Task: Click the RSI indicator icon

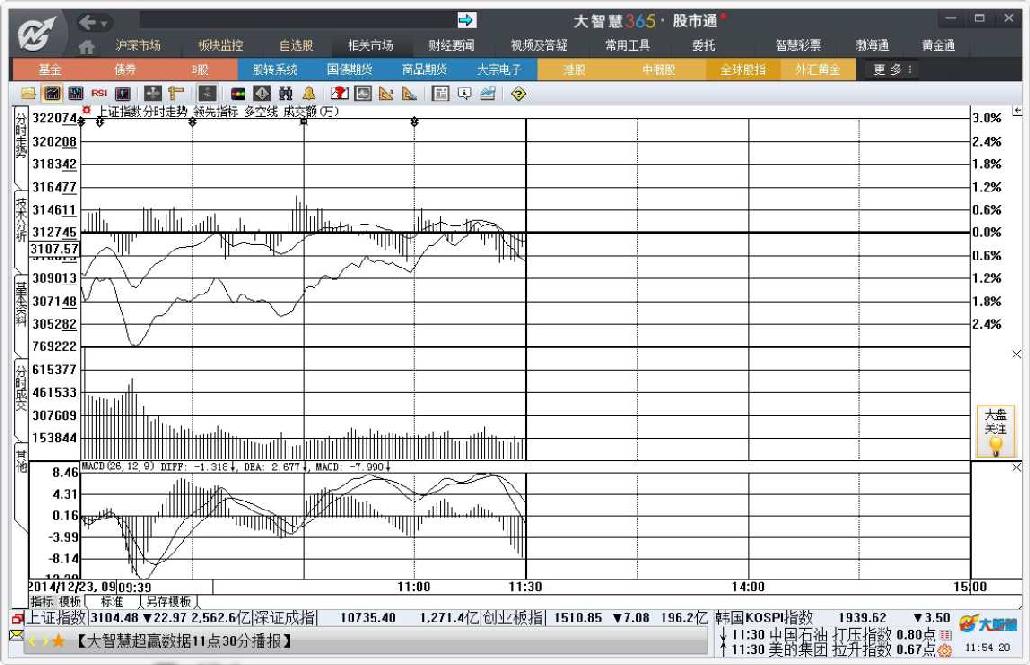Action: coord(99,94)
